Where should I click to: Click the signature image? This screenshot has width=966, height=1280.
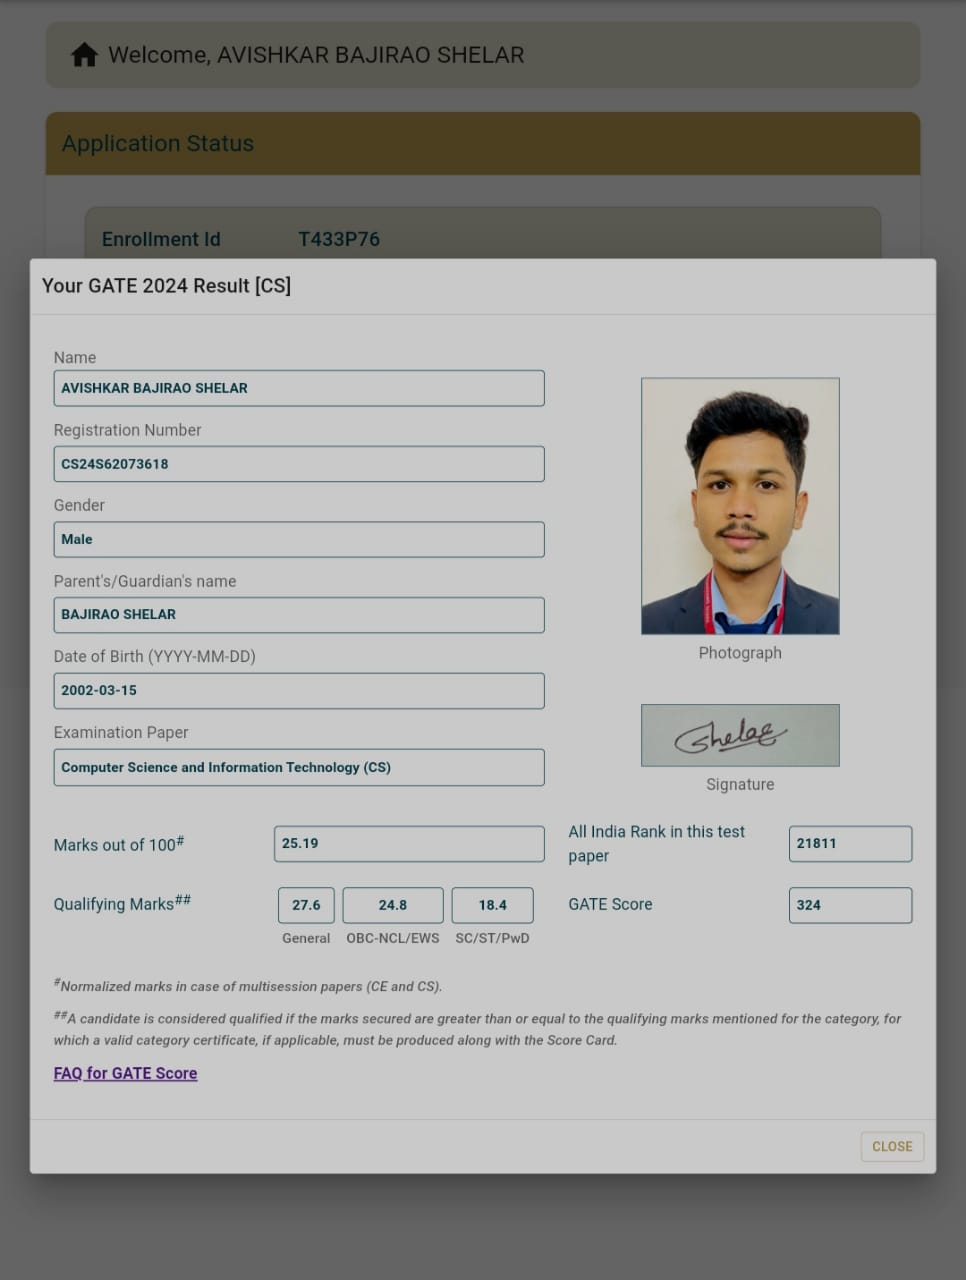pyautogui.click(x=740, y=735)
